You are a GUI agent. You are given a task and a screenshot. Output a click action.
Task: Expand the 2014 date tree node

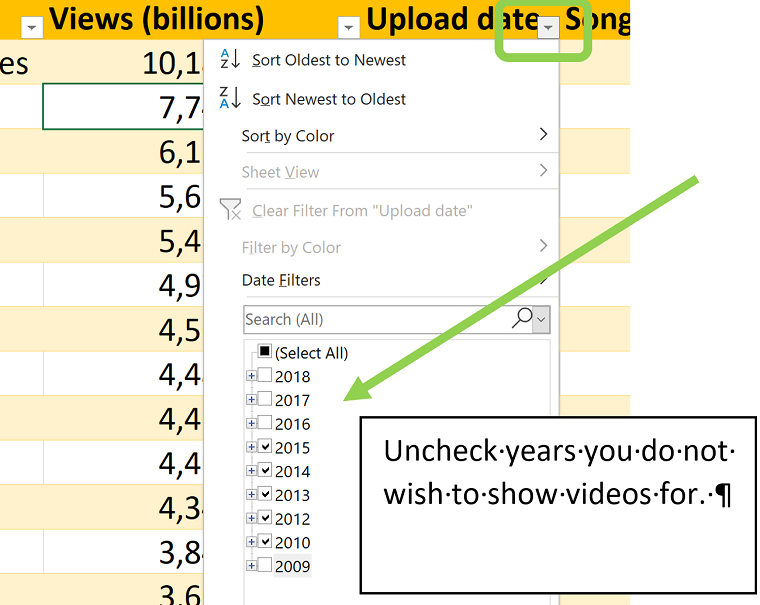coord(251,471)
